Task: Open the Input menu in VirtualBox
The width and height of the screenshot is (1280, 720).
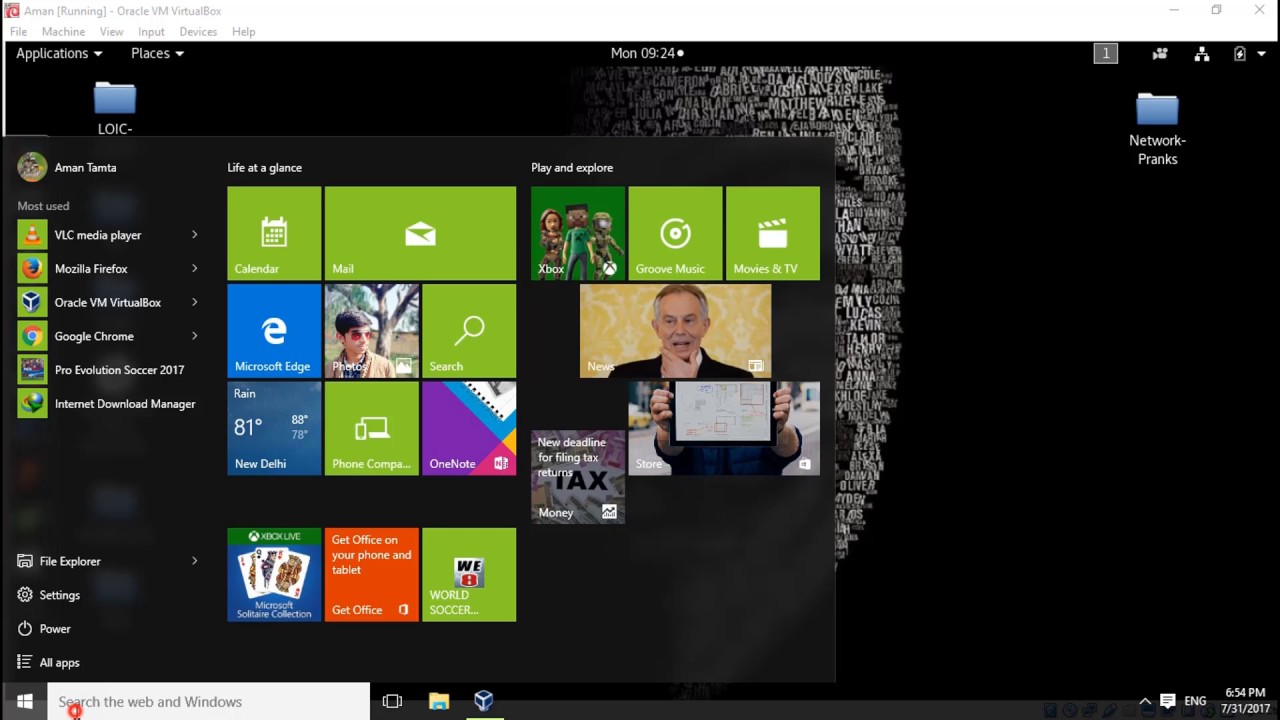Action: (x=151, y=32)
